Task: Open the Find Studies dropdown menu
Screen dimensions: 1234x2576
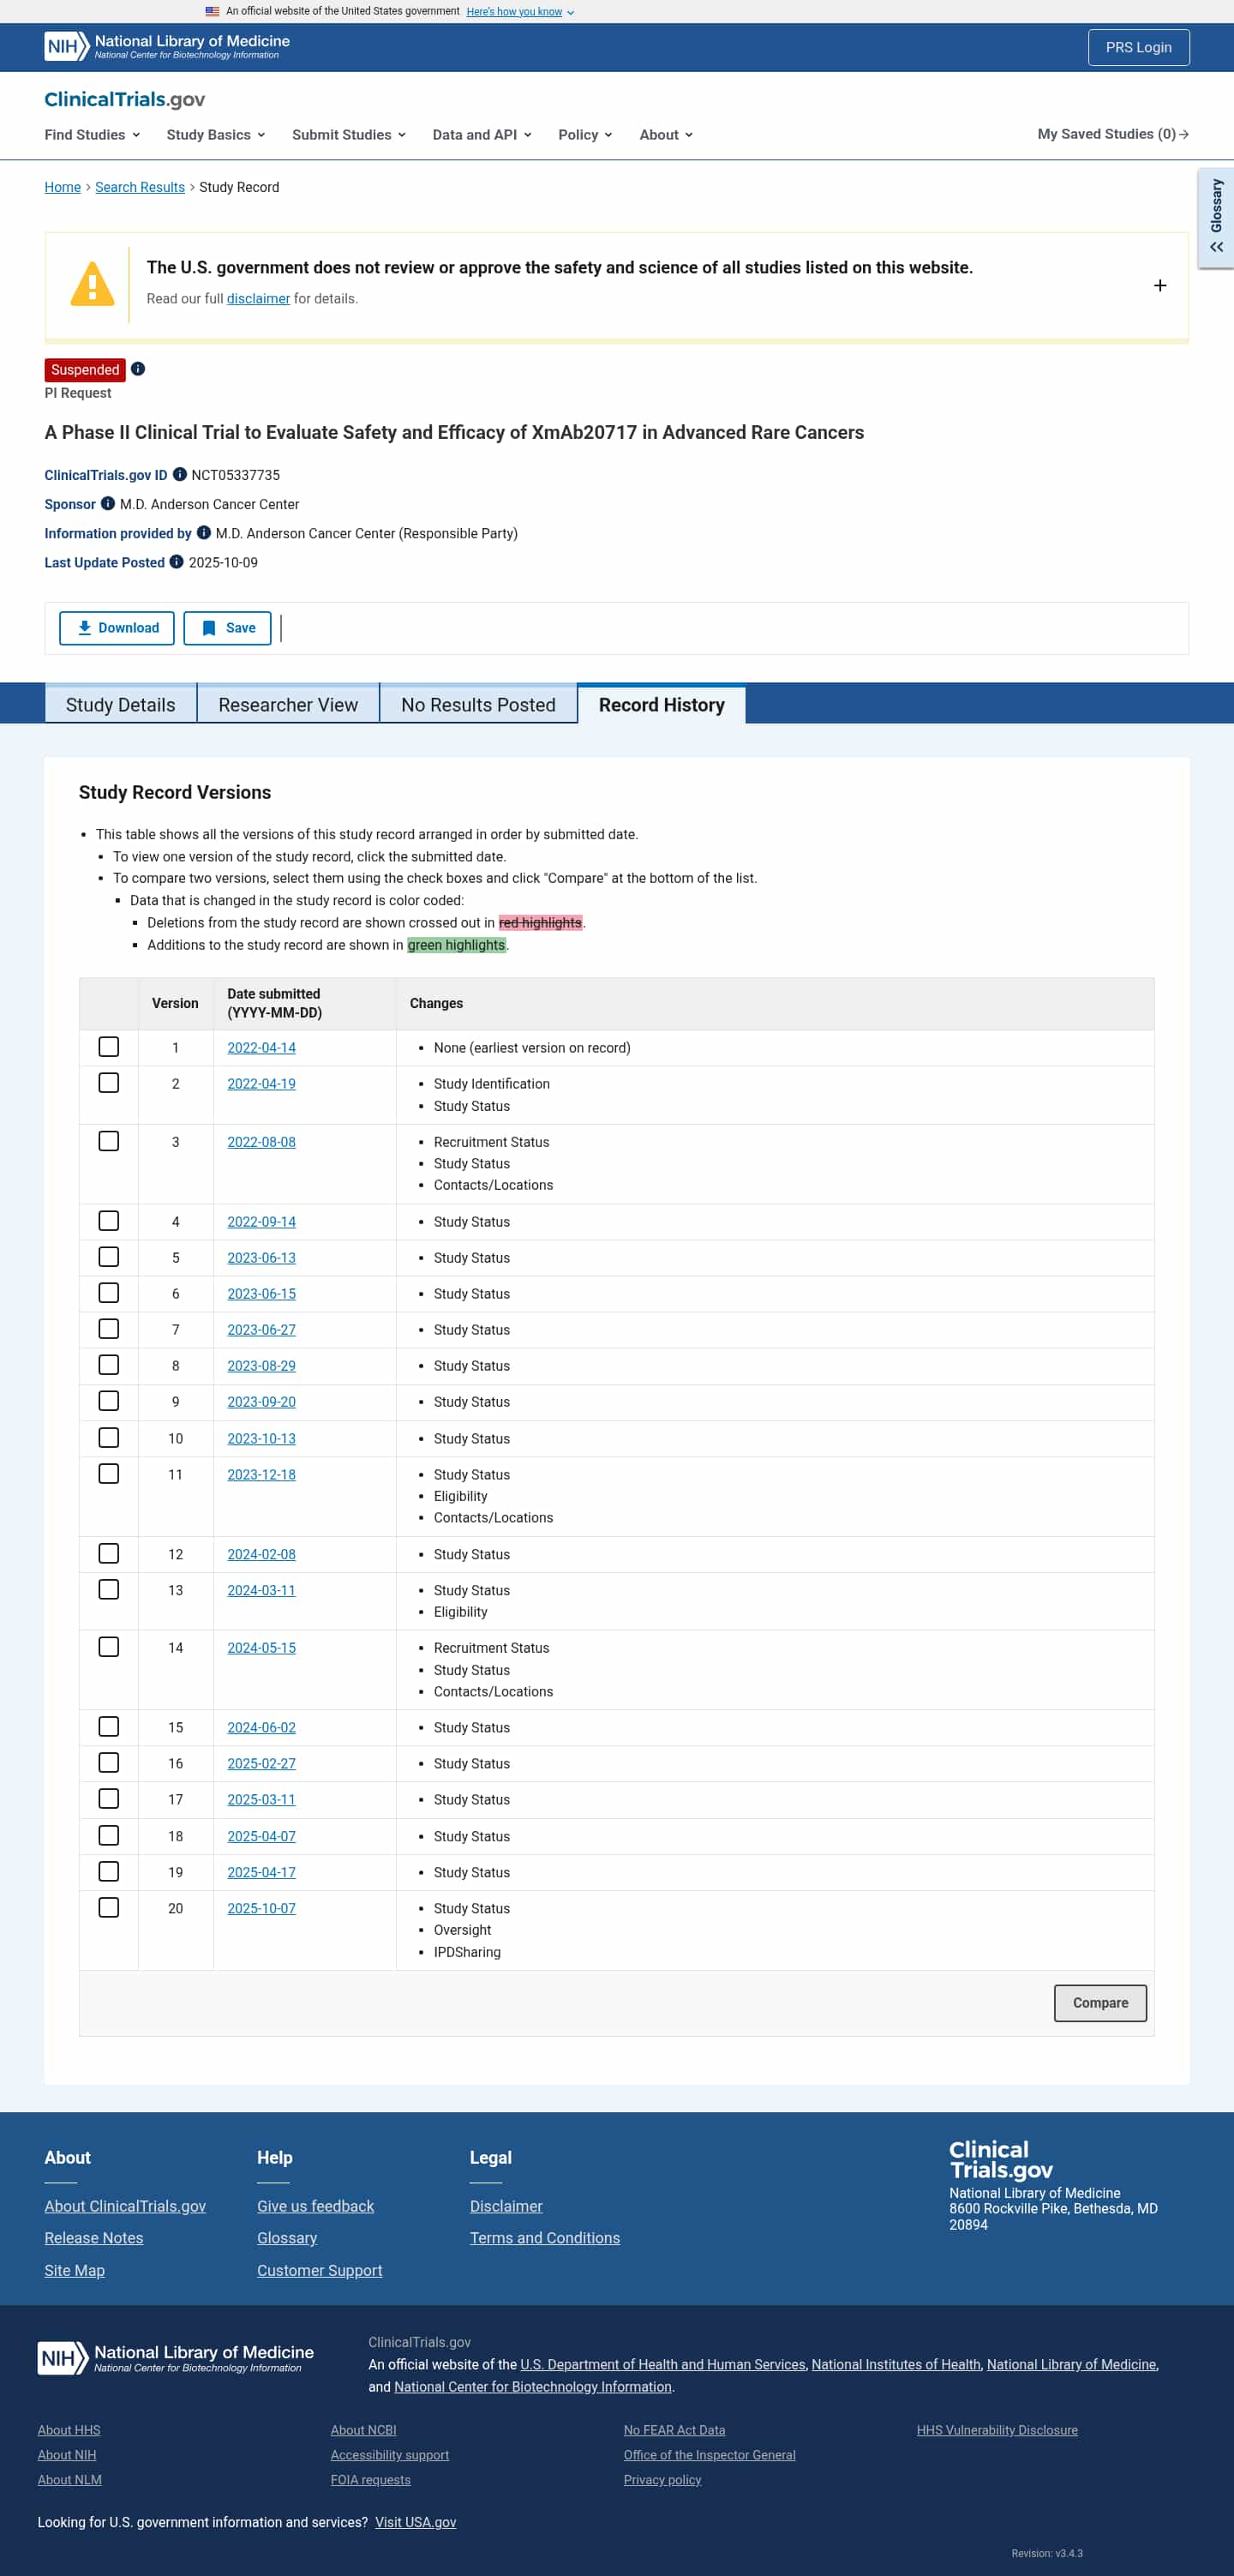Action: coord(92,134)
